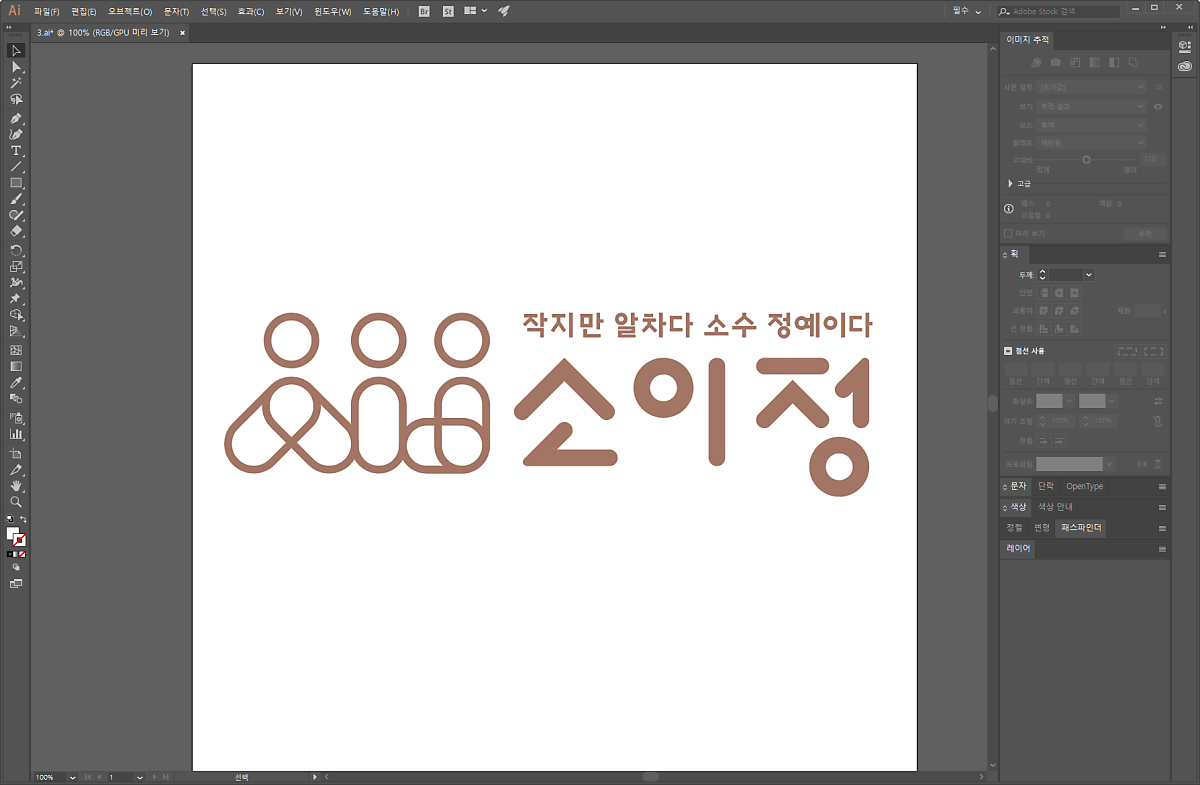Choose the Rectangle shape tool
This screenshot has width=1200, height=785.
pos(16,183)
